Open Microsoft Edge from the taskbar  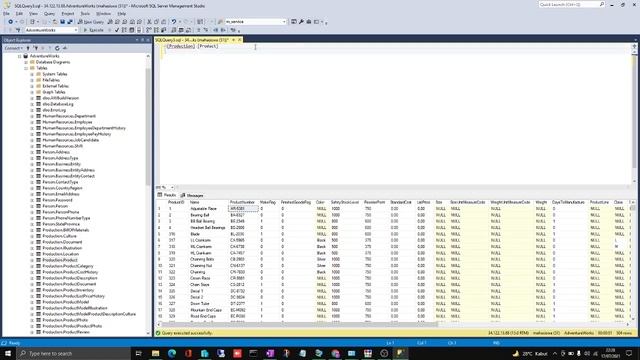coord(172,353)
